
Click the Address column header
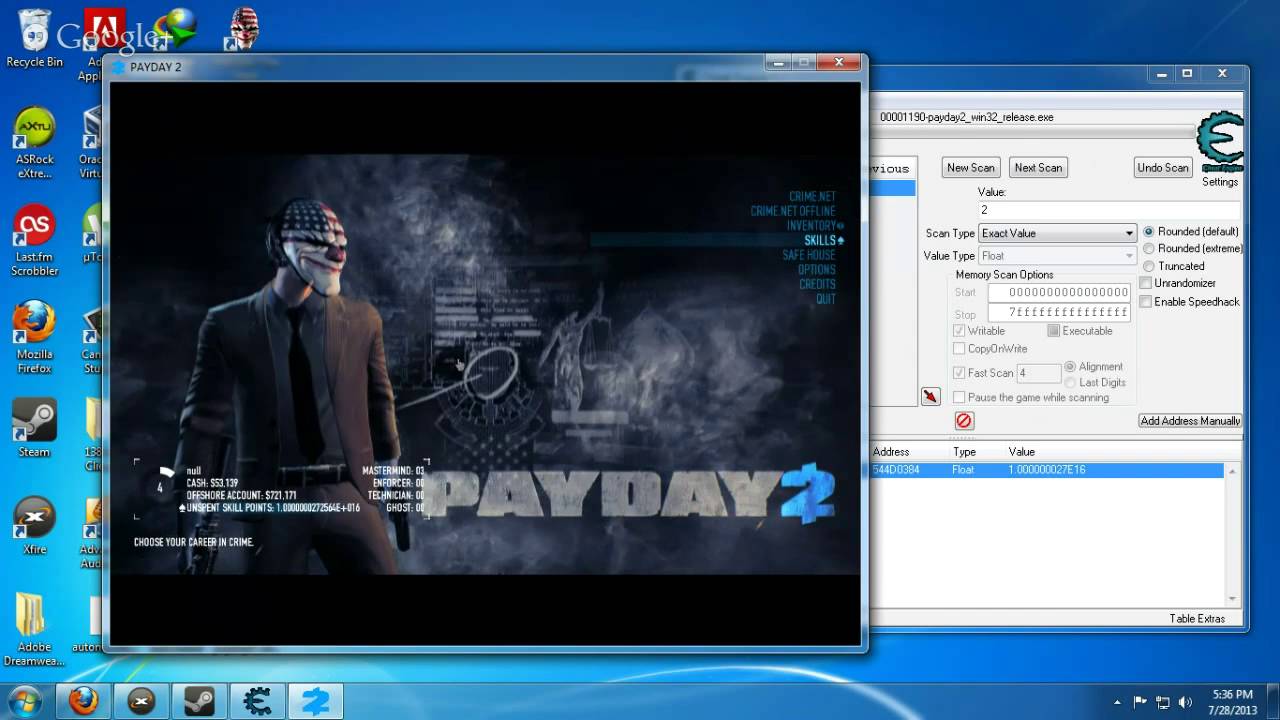[891, 452]
